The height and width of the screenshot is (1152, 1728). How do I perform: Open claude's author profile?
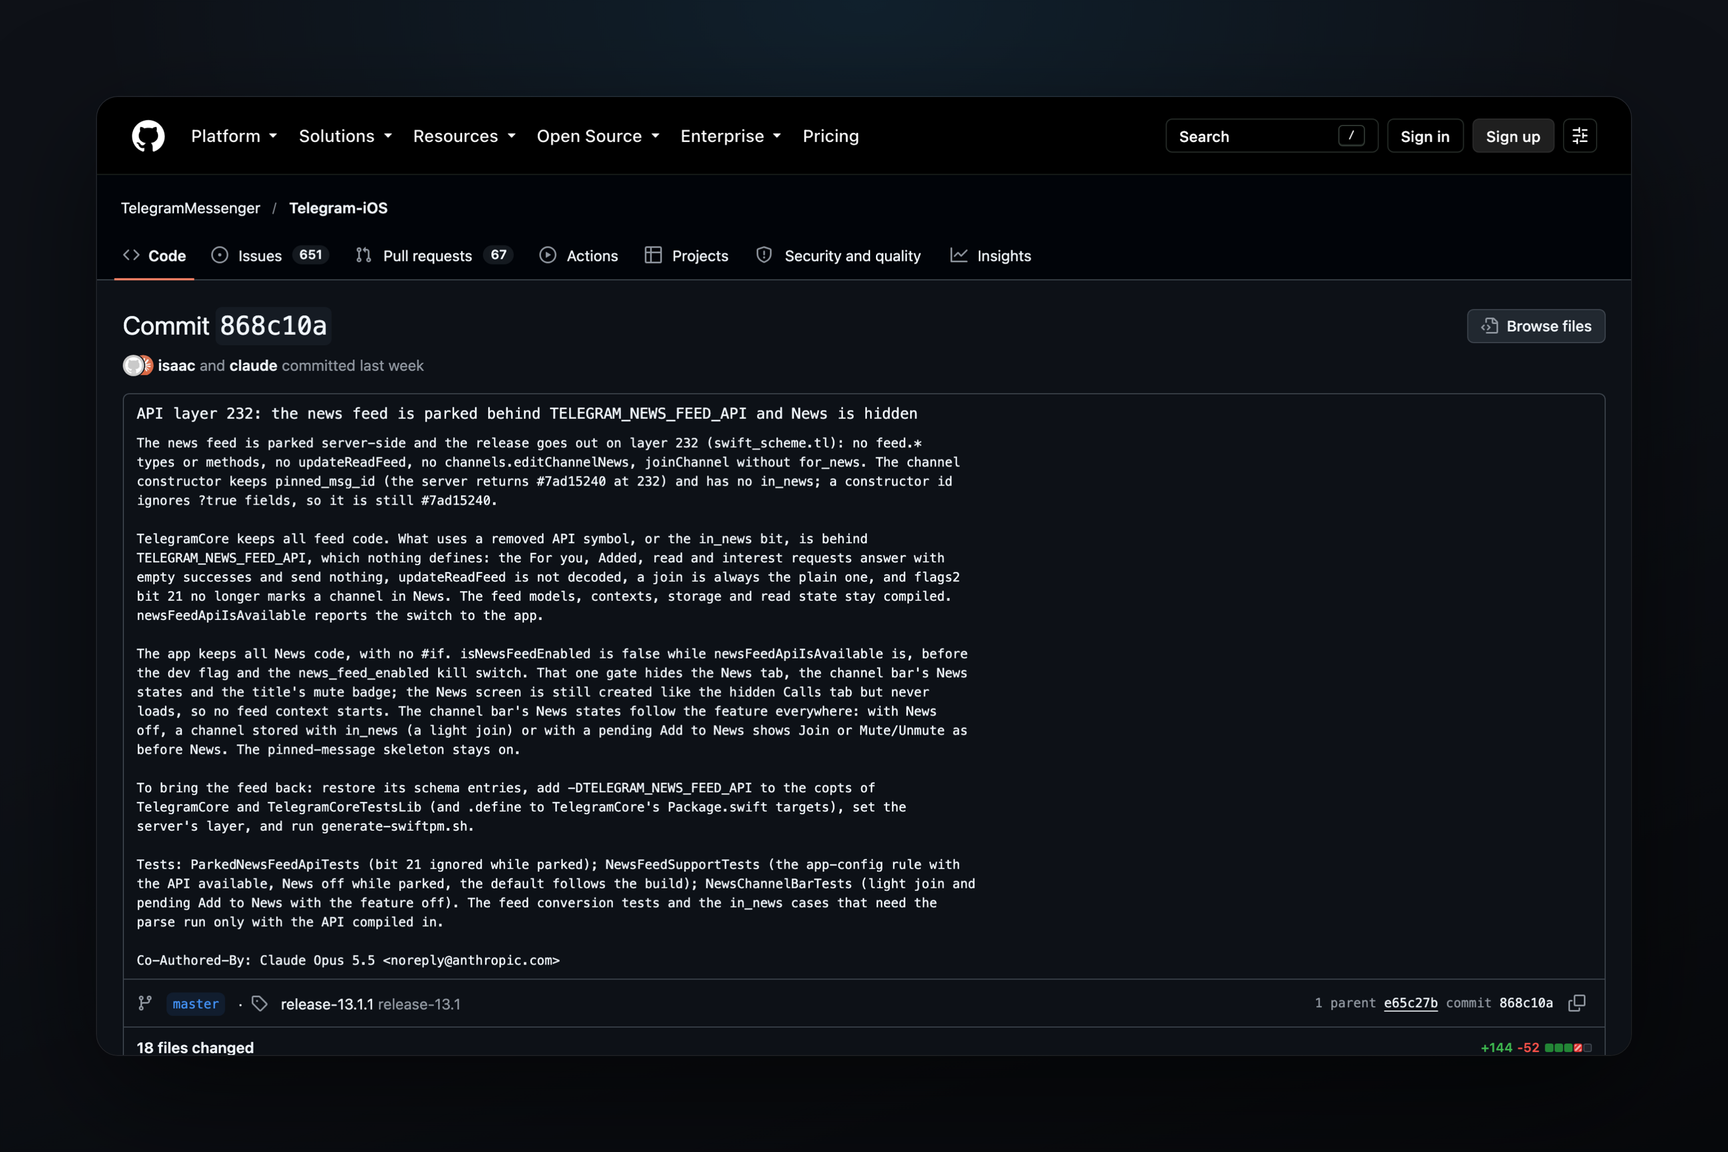coord(253,366)
